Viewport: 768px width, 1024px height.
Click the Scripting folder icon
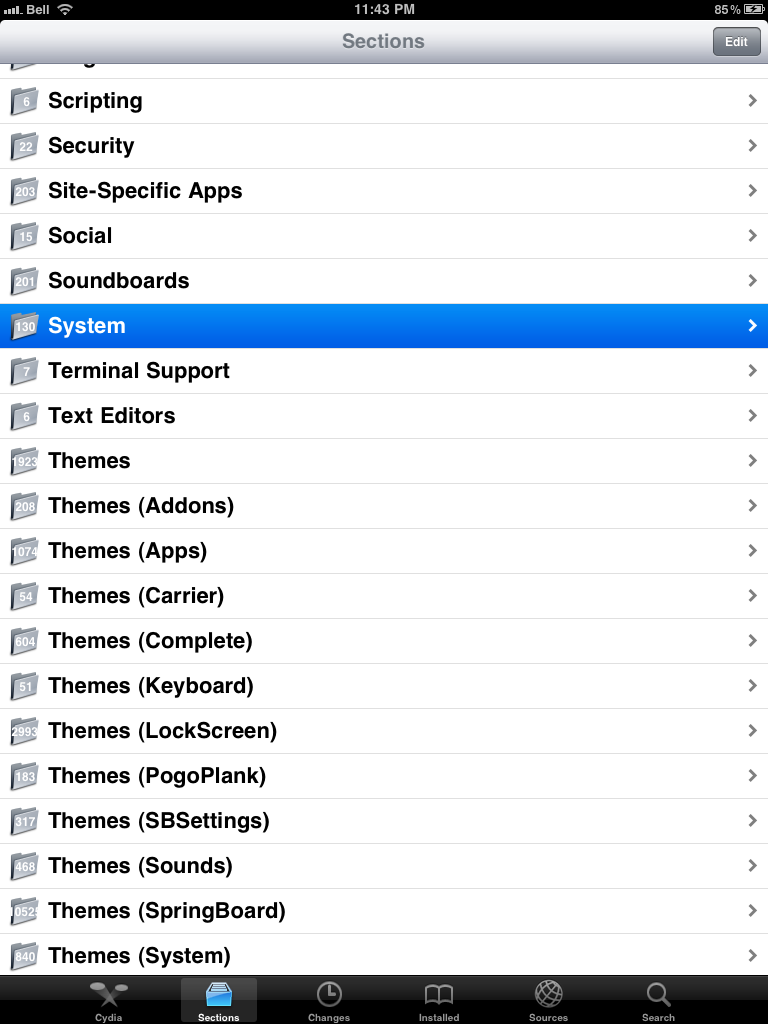pyautogui.click(x=24, y=101)
